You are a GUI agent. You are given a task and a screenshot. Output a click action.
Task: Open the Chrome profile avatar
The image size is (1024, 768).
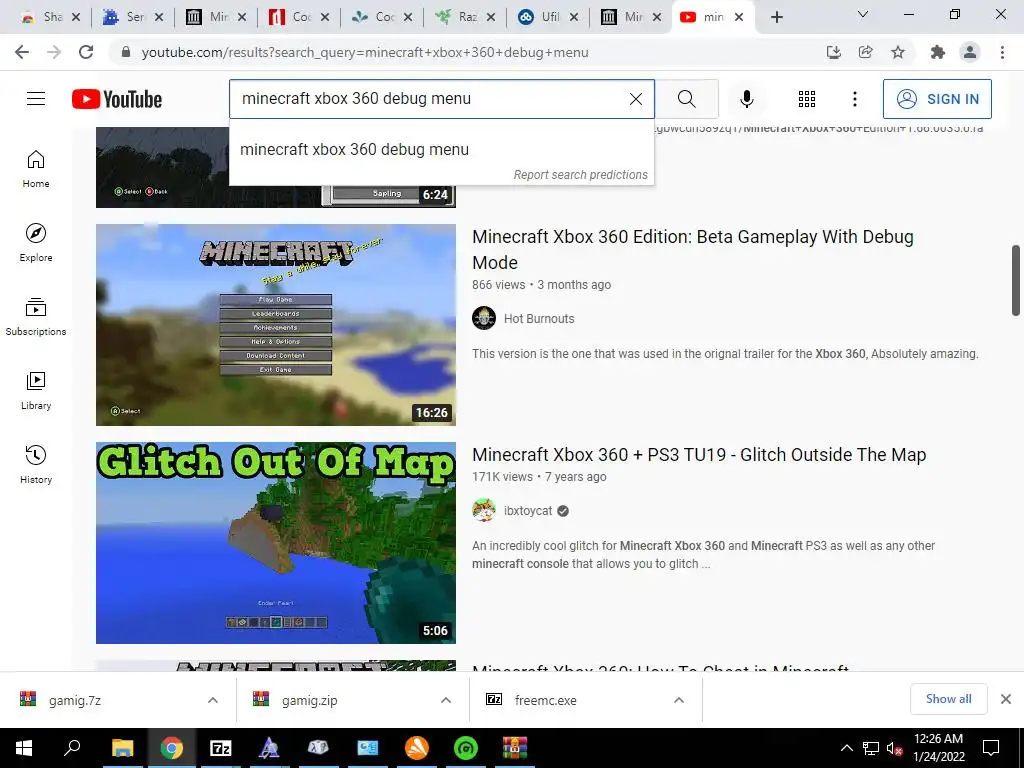tap(970, 52)
